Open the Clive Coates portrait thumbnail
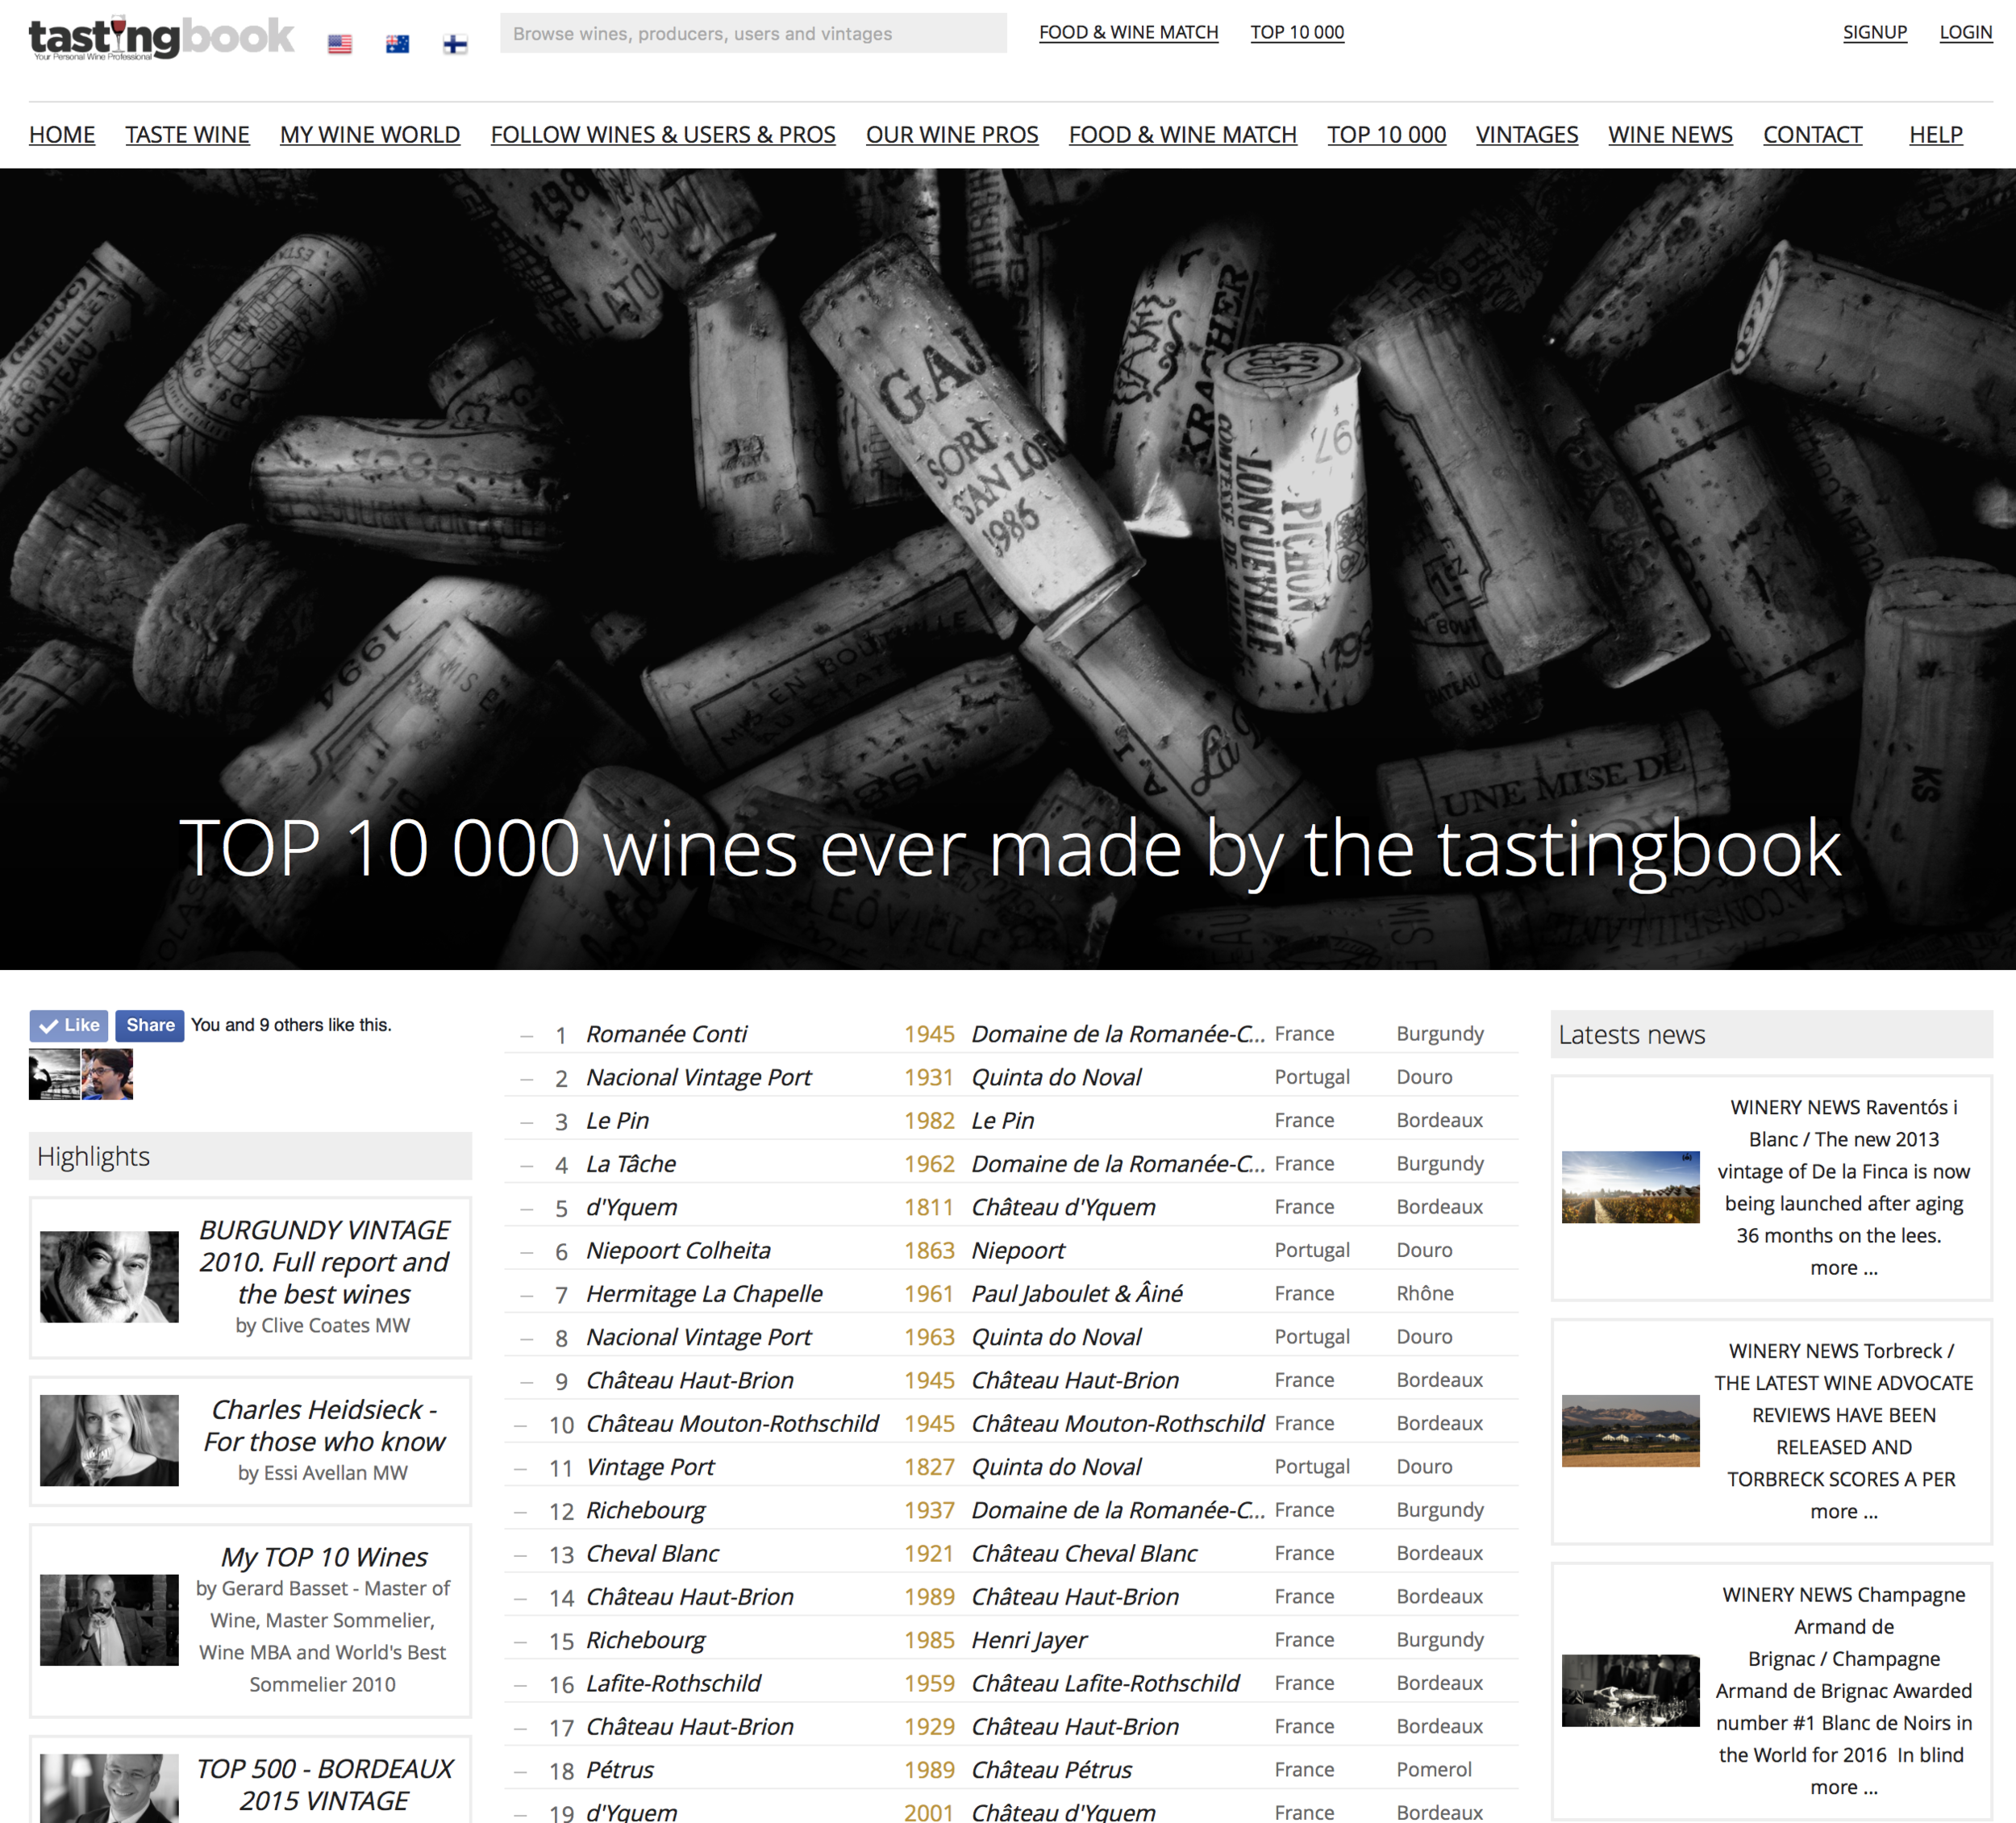This screenshot has width=2016, height=1823. (x=109, y=1277)
